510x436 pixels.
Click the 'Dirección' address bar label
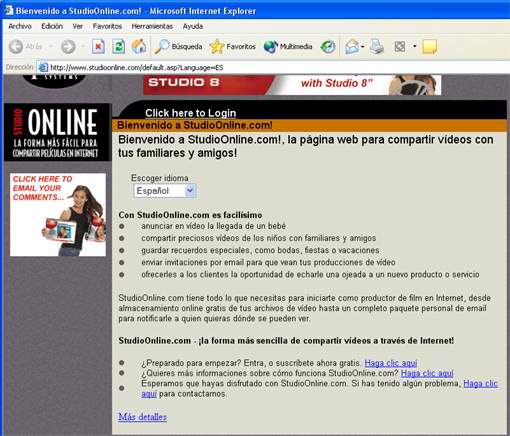(x=20, y=67)
